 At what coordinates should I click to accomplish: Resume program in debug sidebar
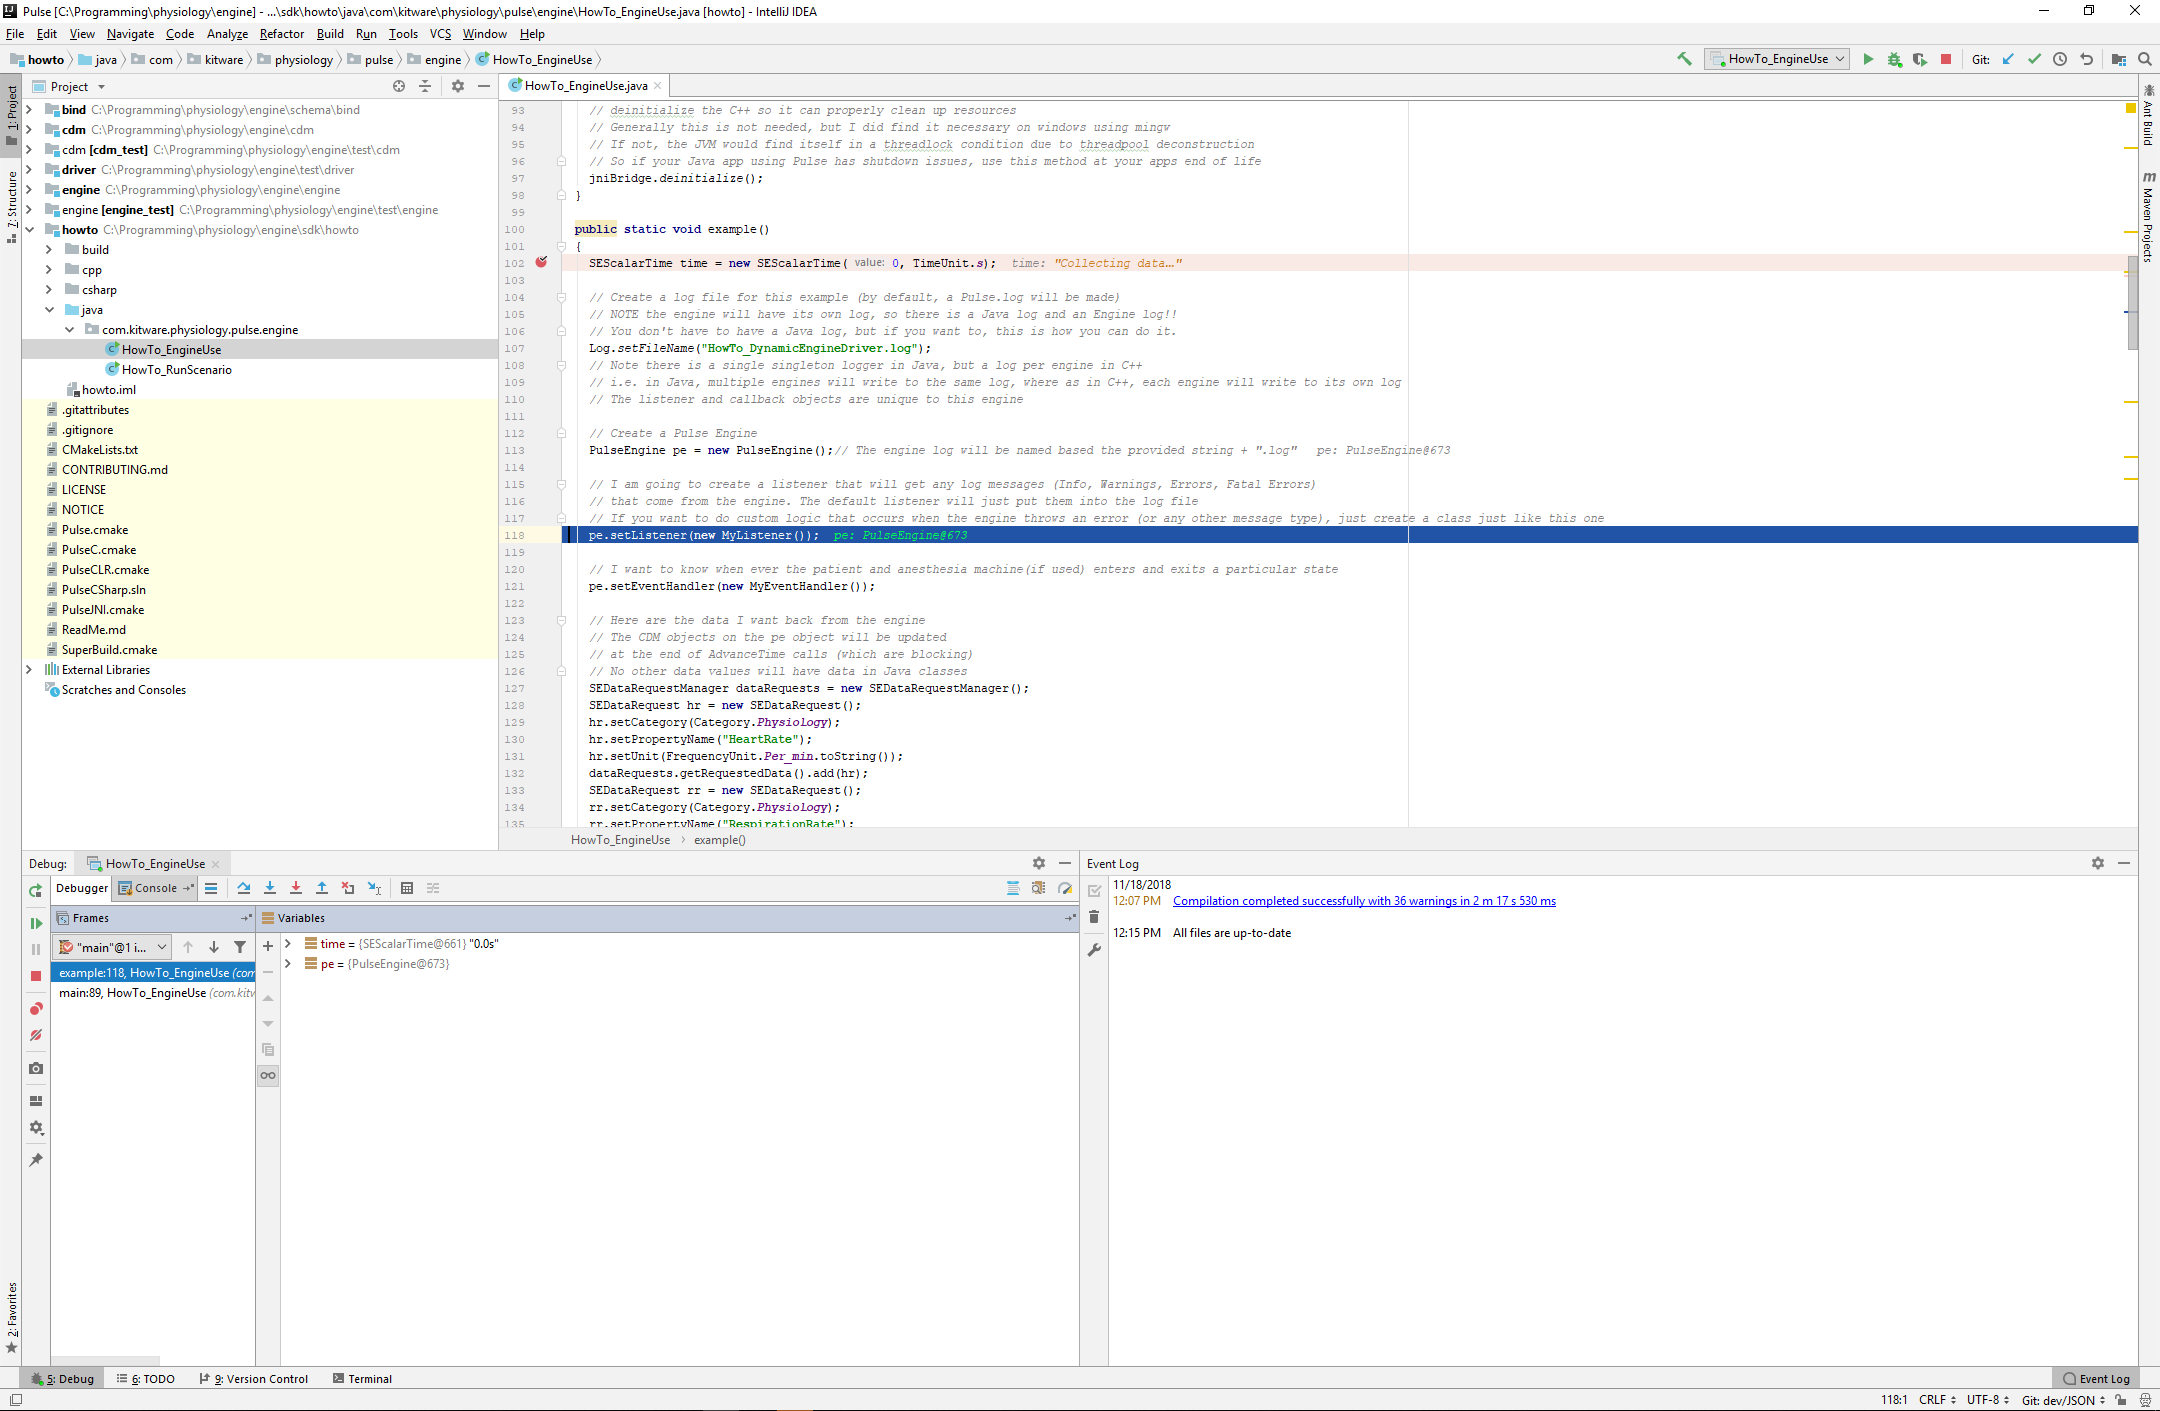tap(36, 923)
